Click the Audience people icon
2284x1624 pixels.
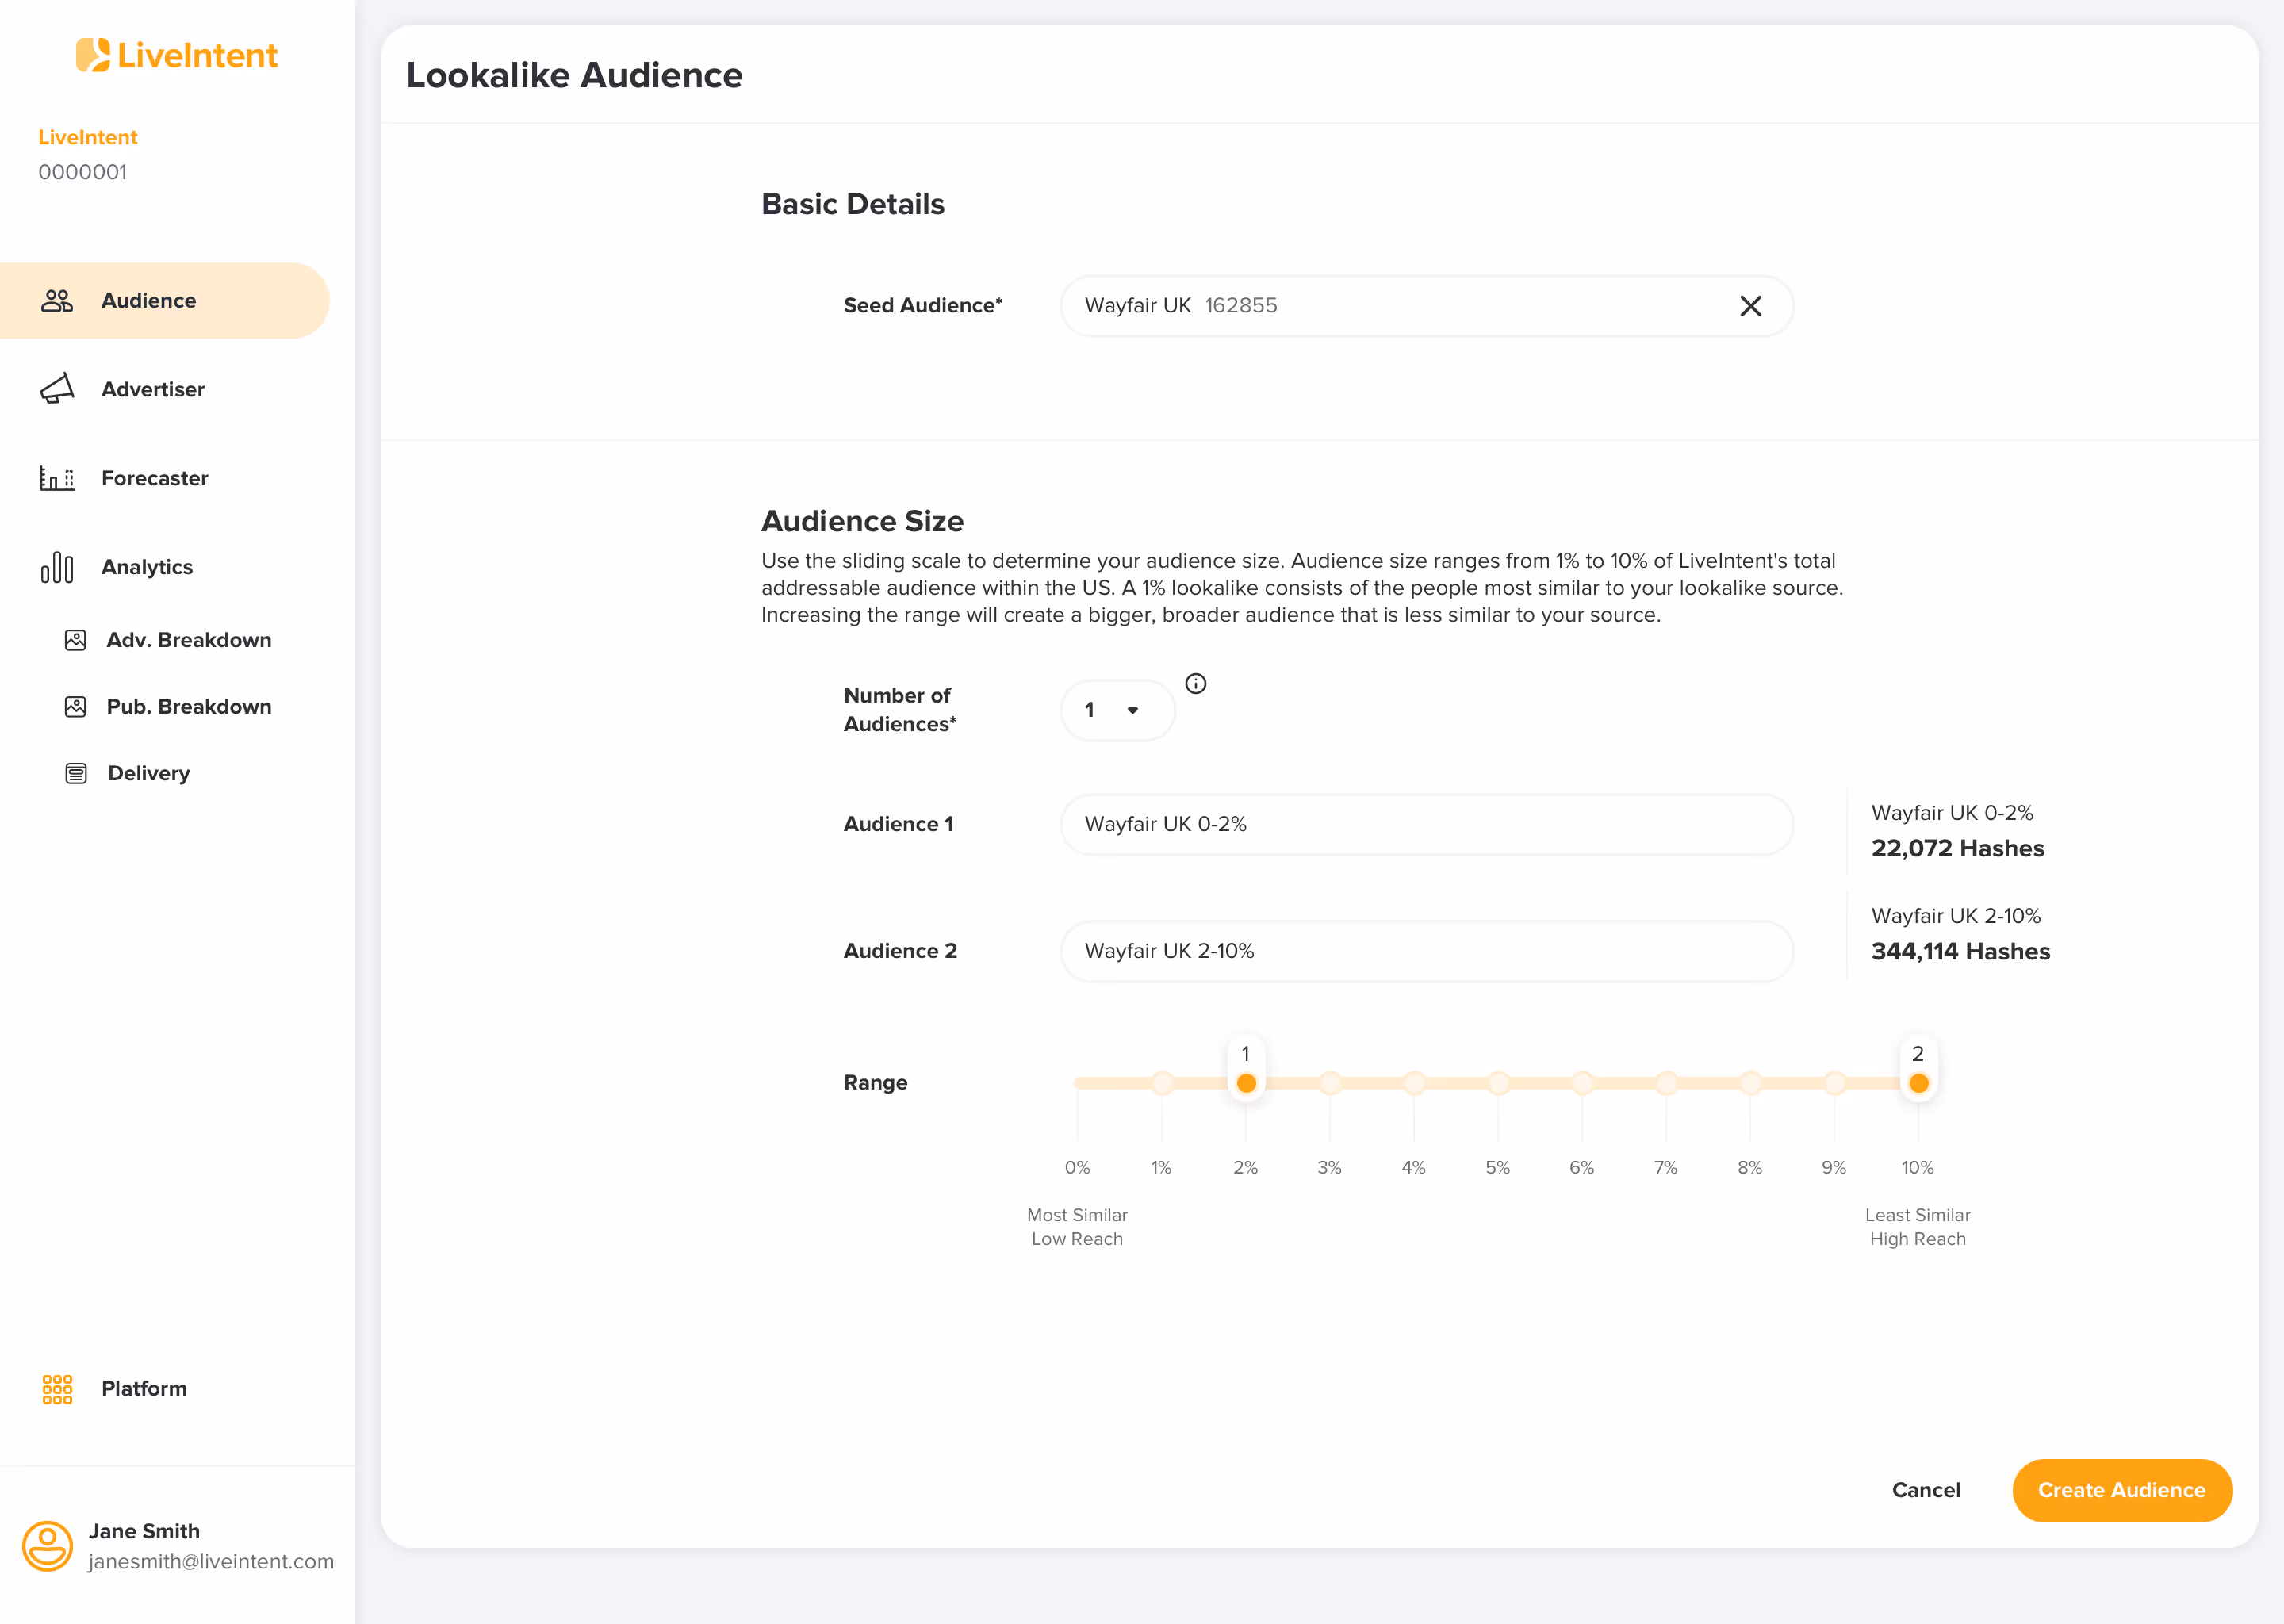coord(57,301)
